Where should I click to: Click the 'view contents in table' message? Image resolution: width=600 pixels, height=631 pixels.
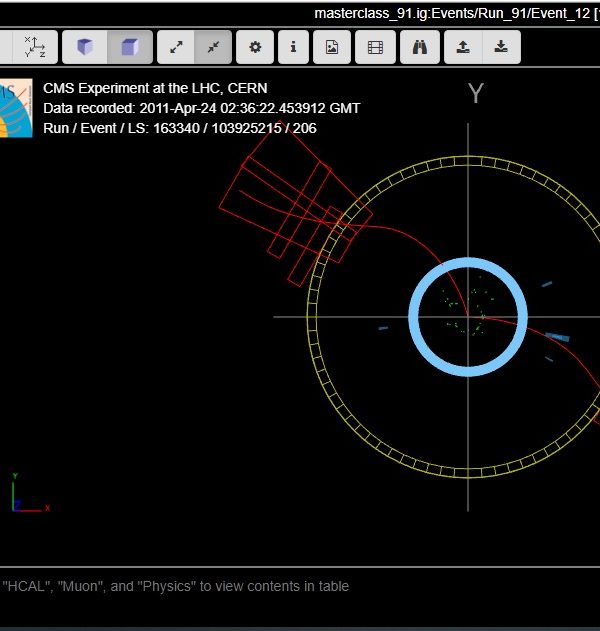click(x=176, y=586)
